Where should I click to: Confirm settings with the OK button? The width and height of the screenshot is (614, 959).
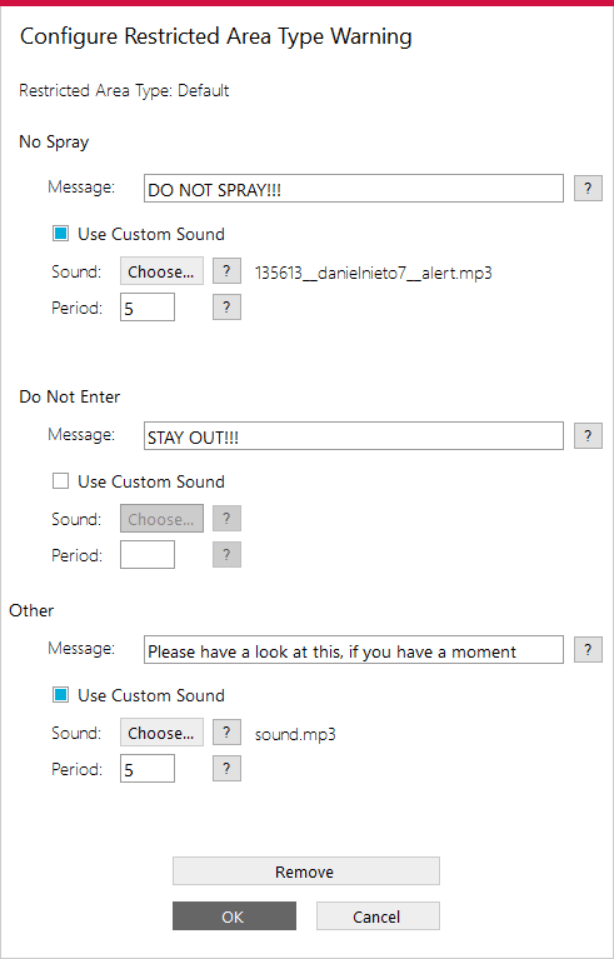[x=234, y=916]
